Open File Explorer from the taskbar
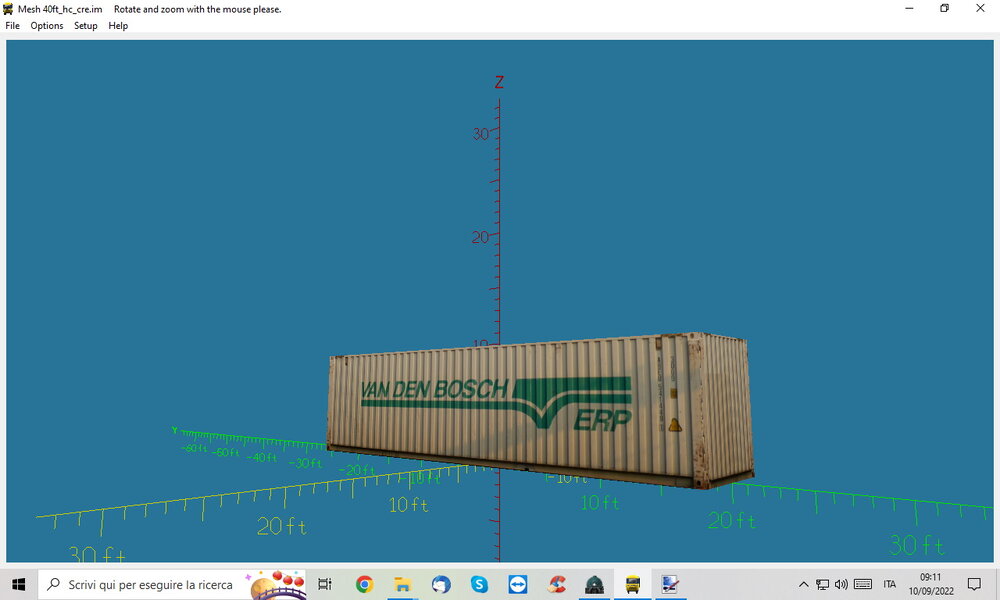Image resolution: width=1000 pixels, height=600 pixels. tap(402, 584)
